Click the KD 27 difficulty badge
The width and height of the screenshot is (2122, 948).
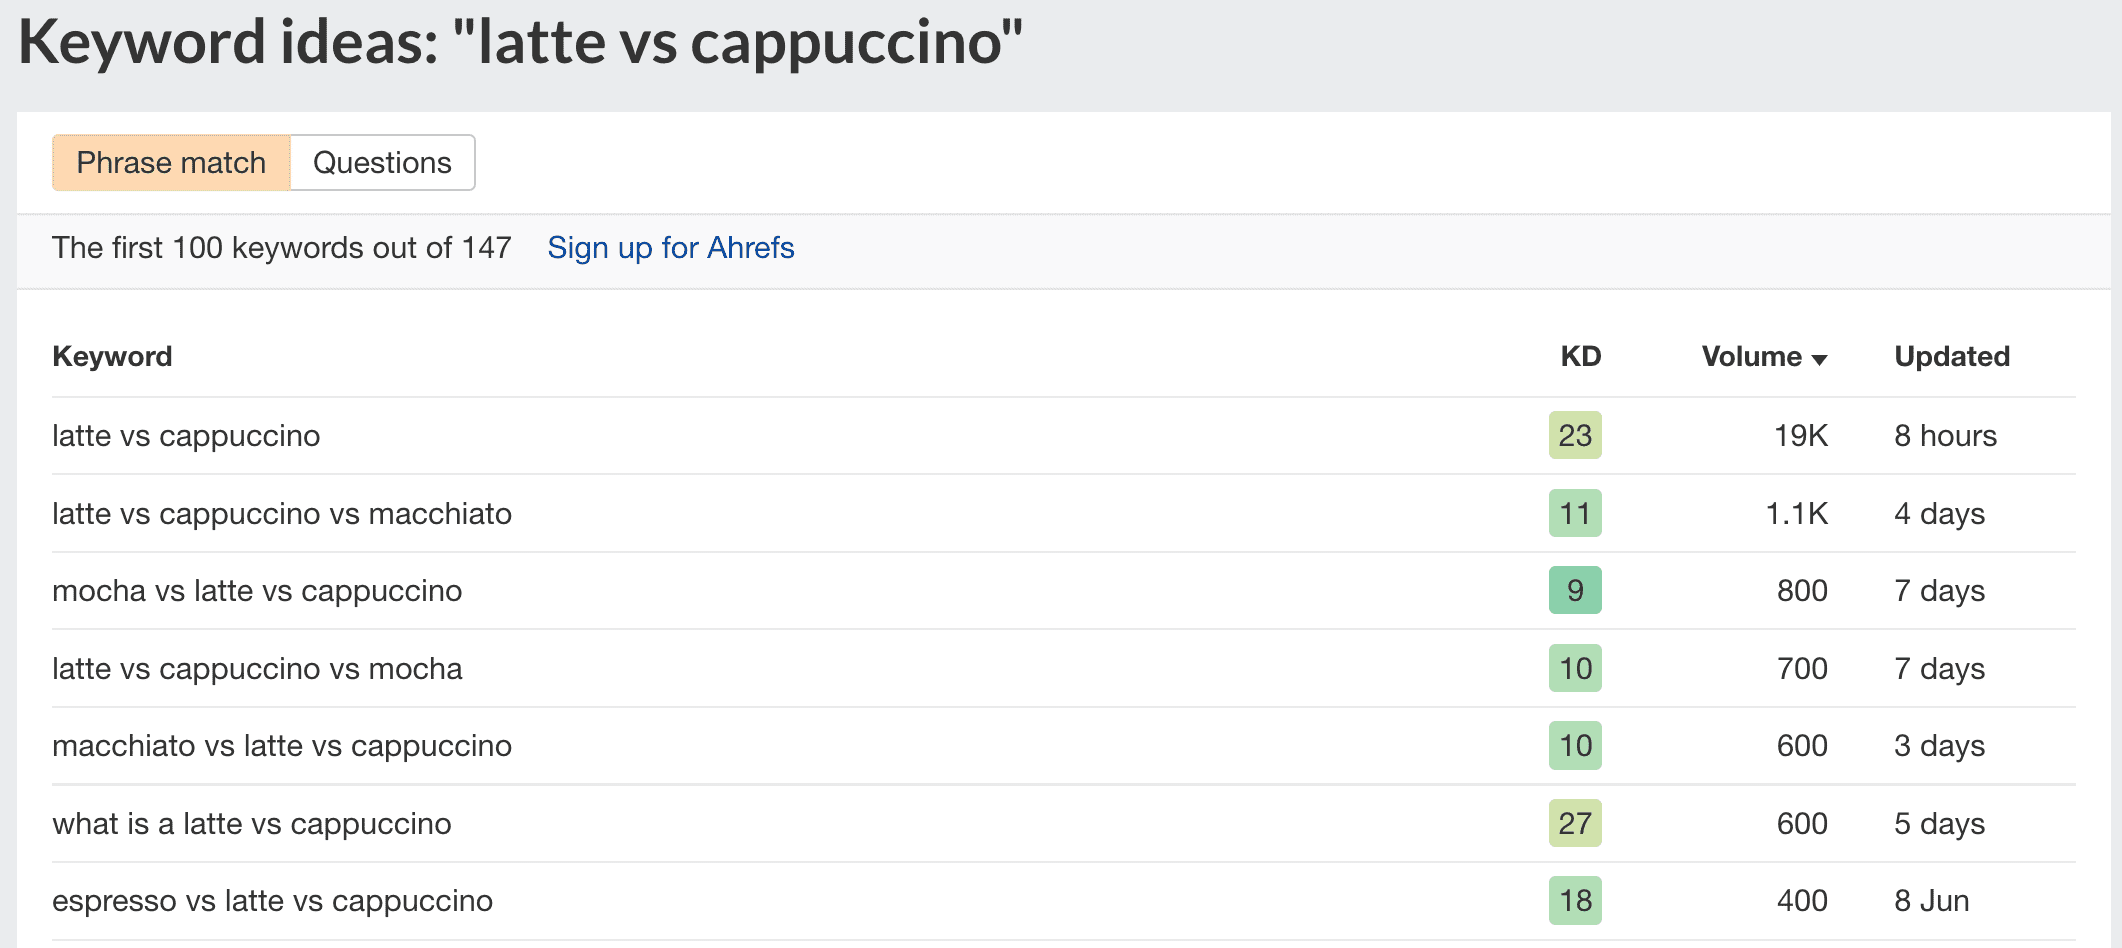1575,824
